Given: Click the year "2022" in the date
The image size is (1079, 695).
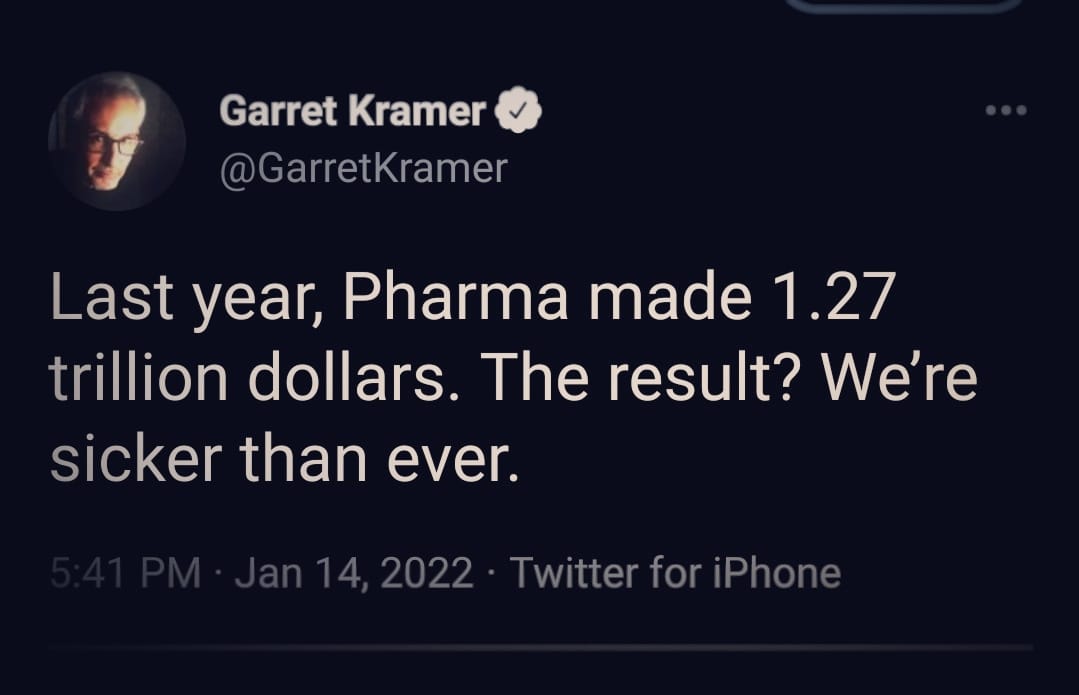Looking at the screenshot, I should pos(427,573).
